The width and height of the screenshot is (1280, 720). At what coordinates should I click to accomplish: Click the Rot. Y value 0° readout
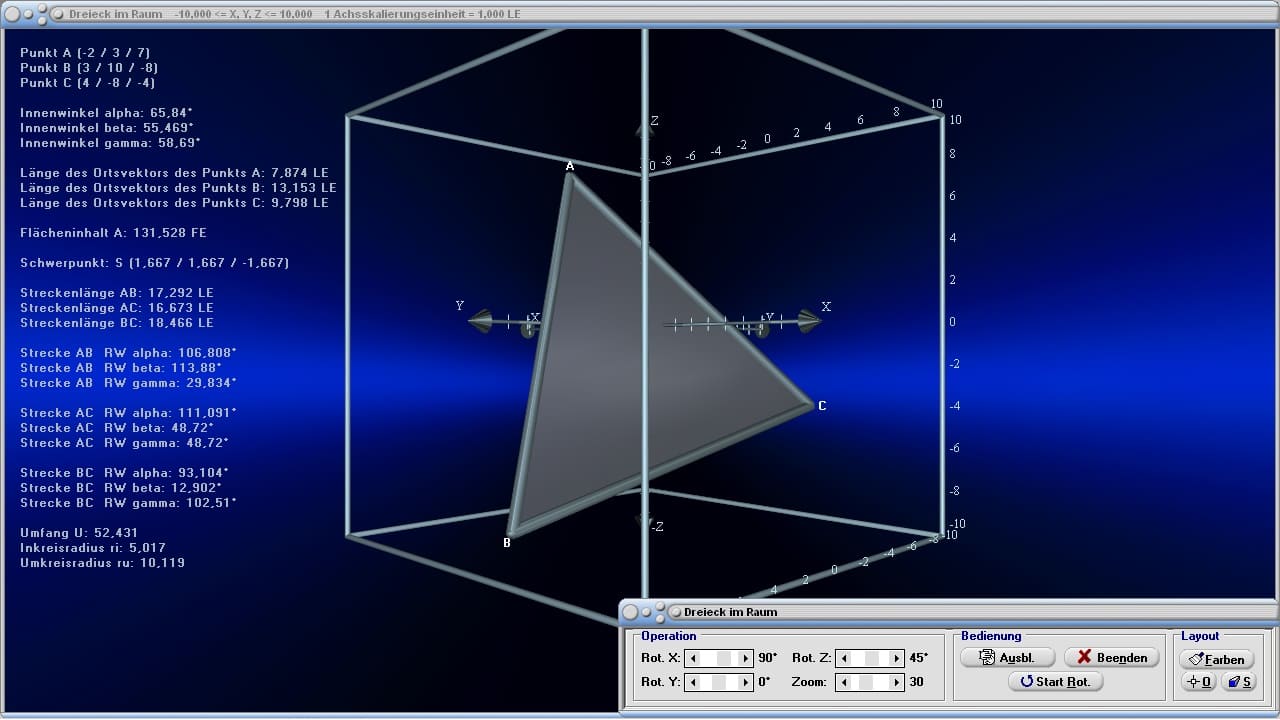[764, 682]
